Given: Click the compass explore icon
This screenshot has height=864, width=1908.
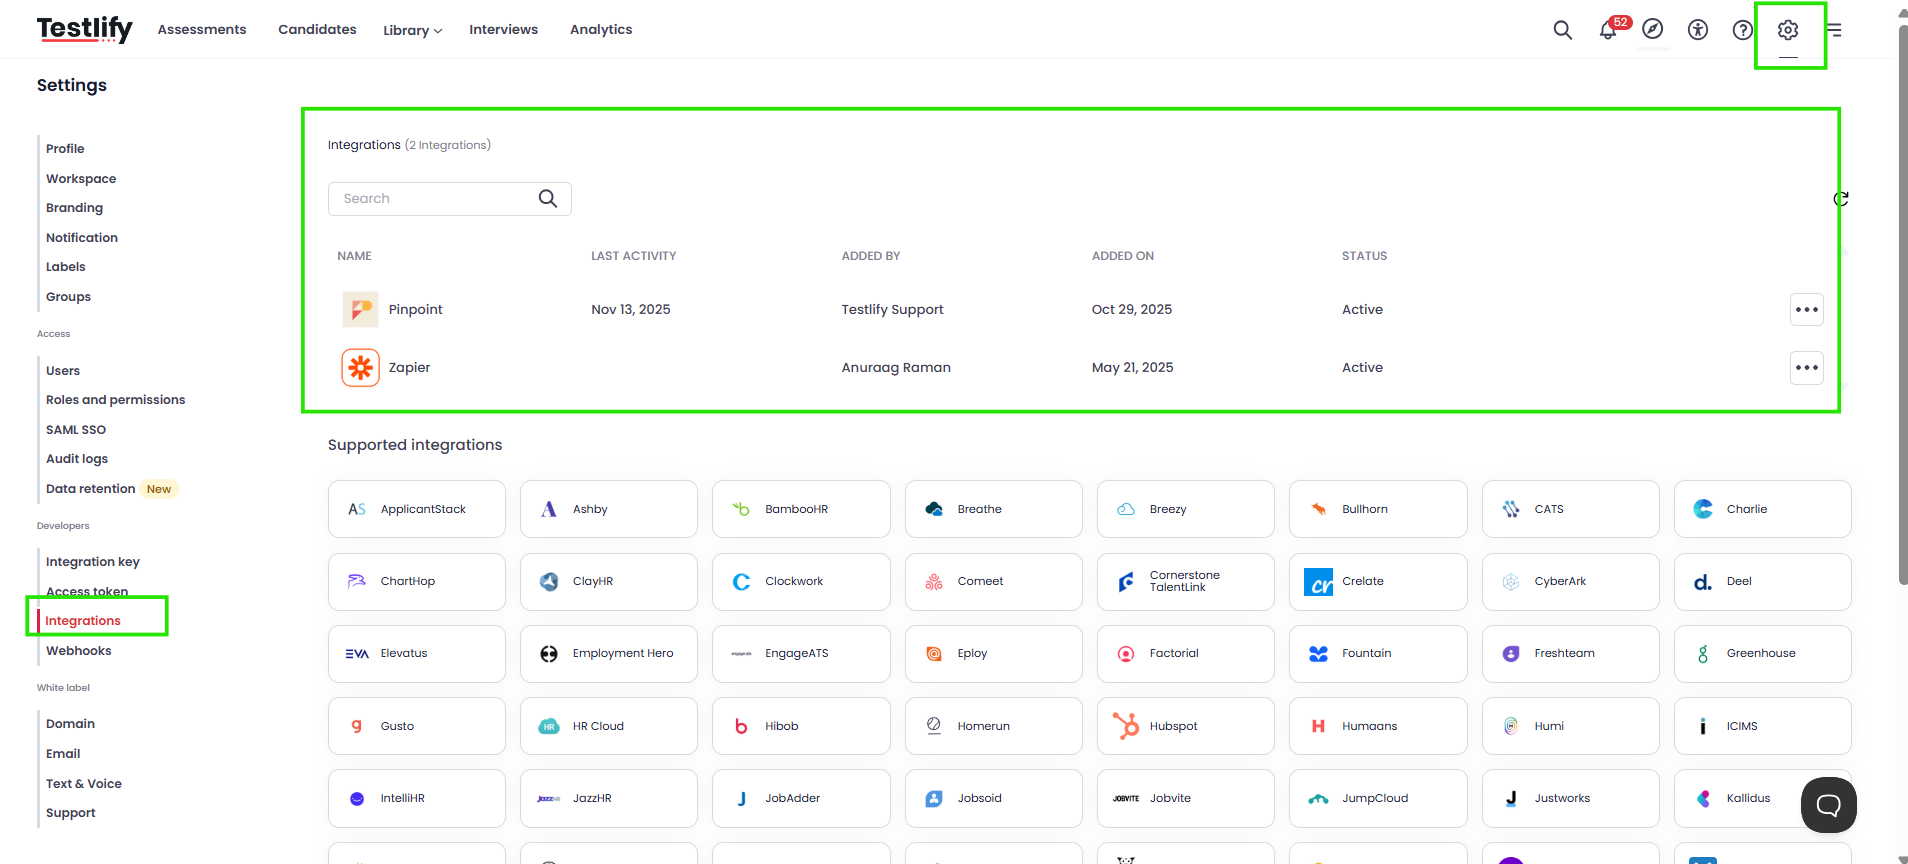Looking at the screenshot, I should click(1653, 29).
